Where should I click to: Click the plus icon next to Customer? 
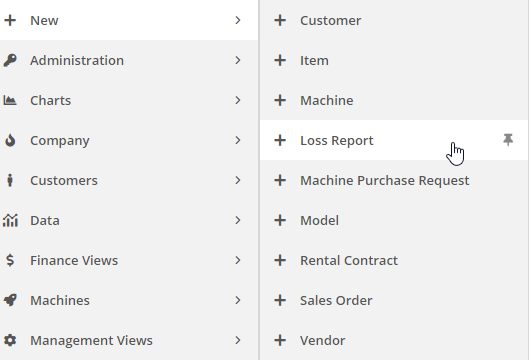point(280,21)
